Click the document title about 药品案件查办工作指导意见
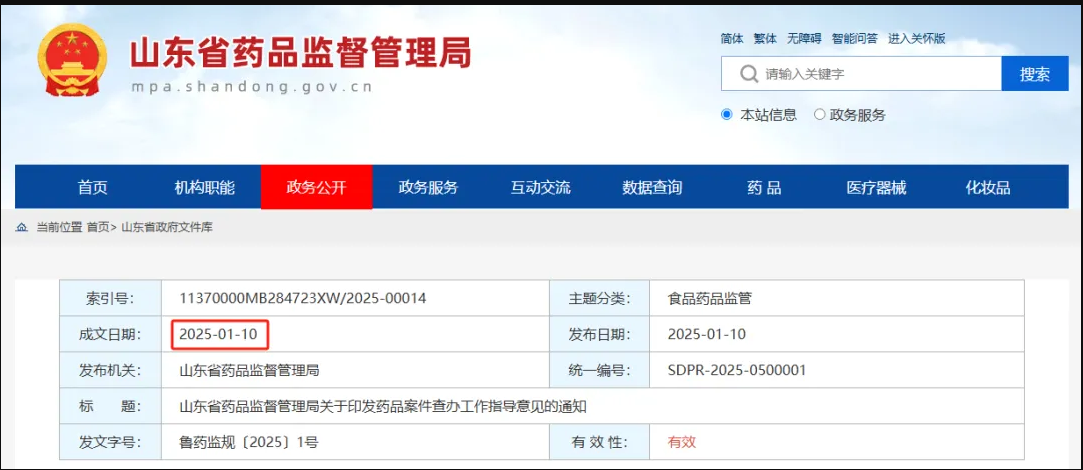 [383, 406]
